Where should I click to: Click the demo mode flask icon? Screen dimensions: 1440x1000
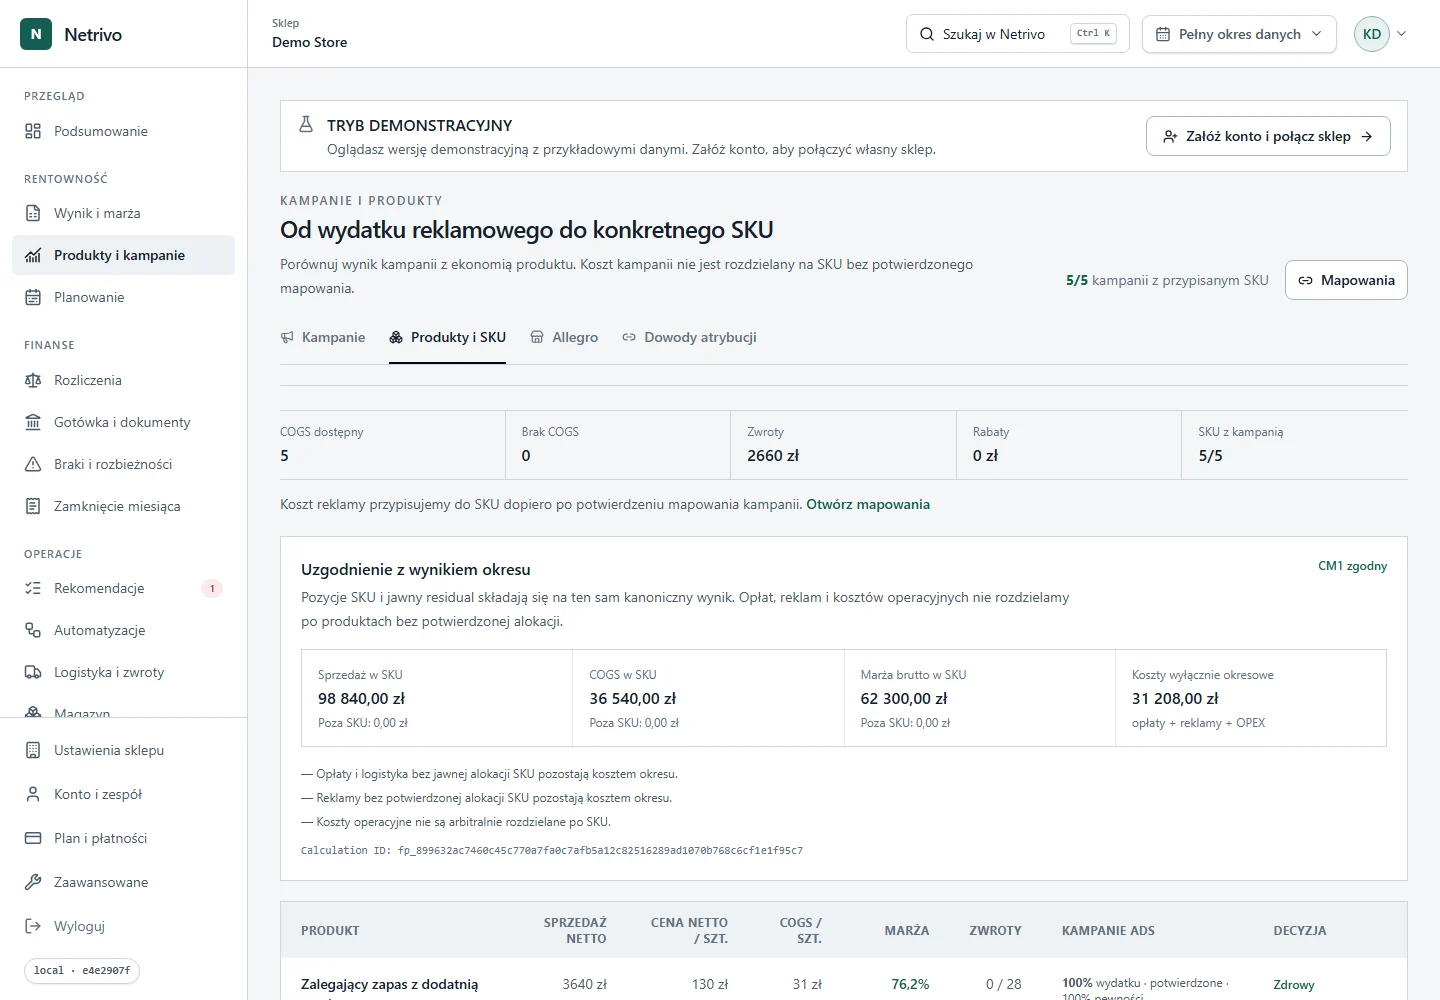tap(306, 124)
